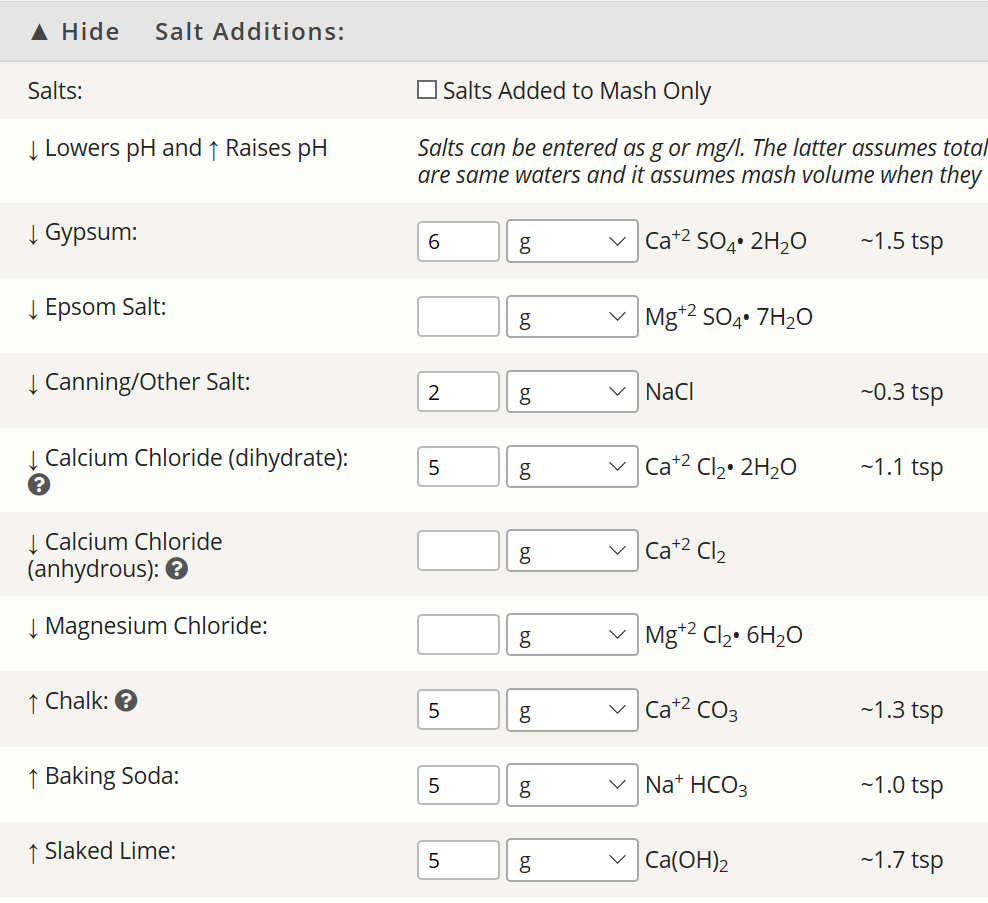Click the Gypsum amount field
Image resolution: width=988 pixels, height=903 pixels.
click(x=458, y=241)
